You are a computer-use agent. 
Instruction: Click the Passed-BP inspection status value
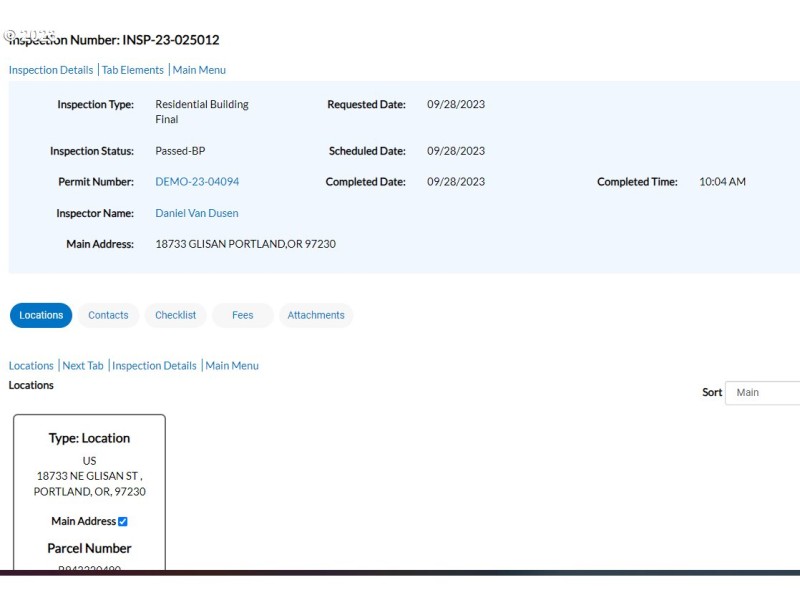[180, 152]
